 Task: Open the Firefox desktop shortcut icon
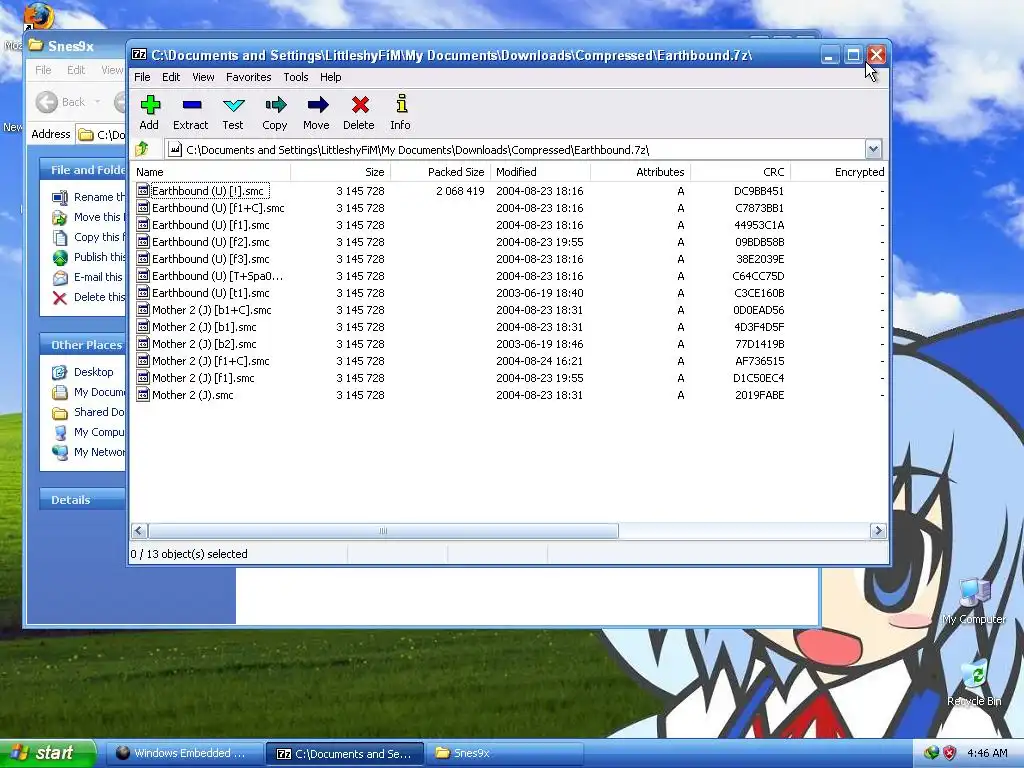point(39,16)
